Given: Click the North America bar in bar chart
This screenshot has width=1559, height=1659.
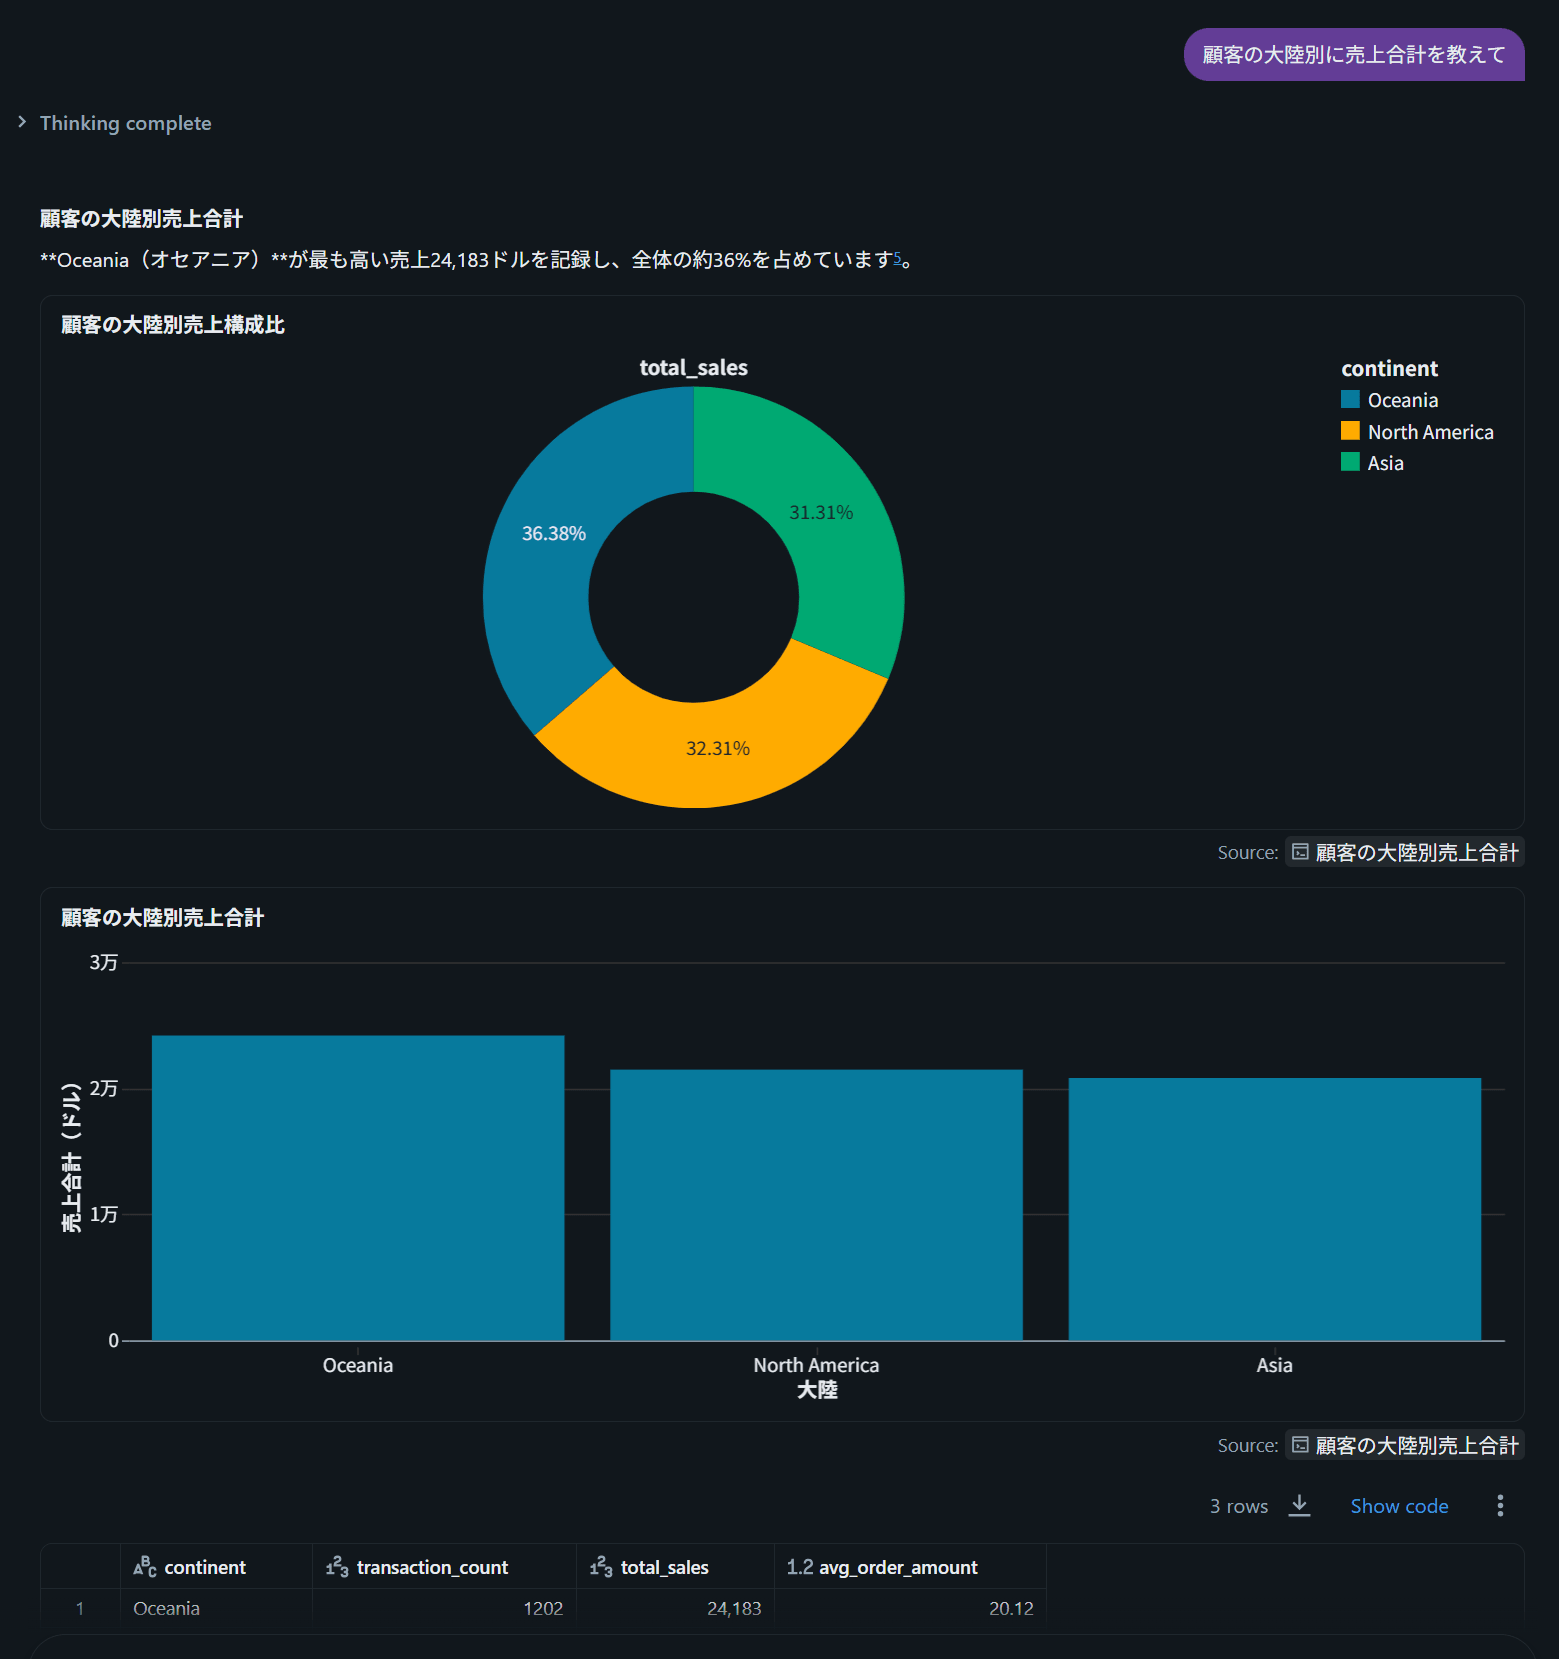Looking at the screenshot, I should 816,1205.
